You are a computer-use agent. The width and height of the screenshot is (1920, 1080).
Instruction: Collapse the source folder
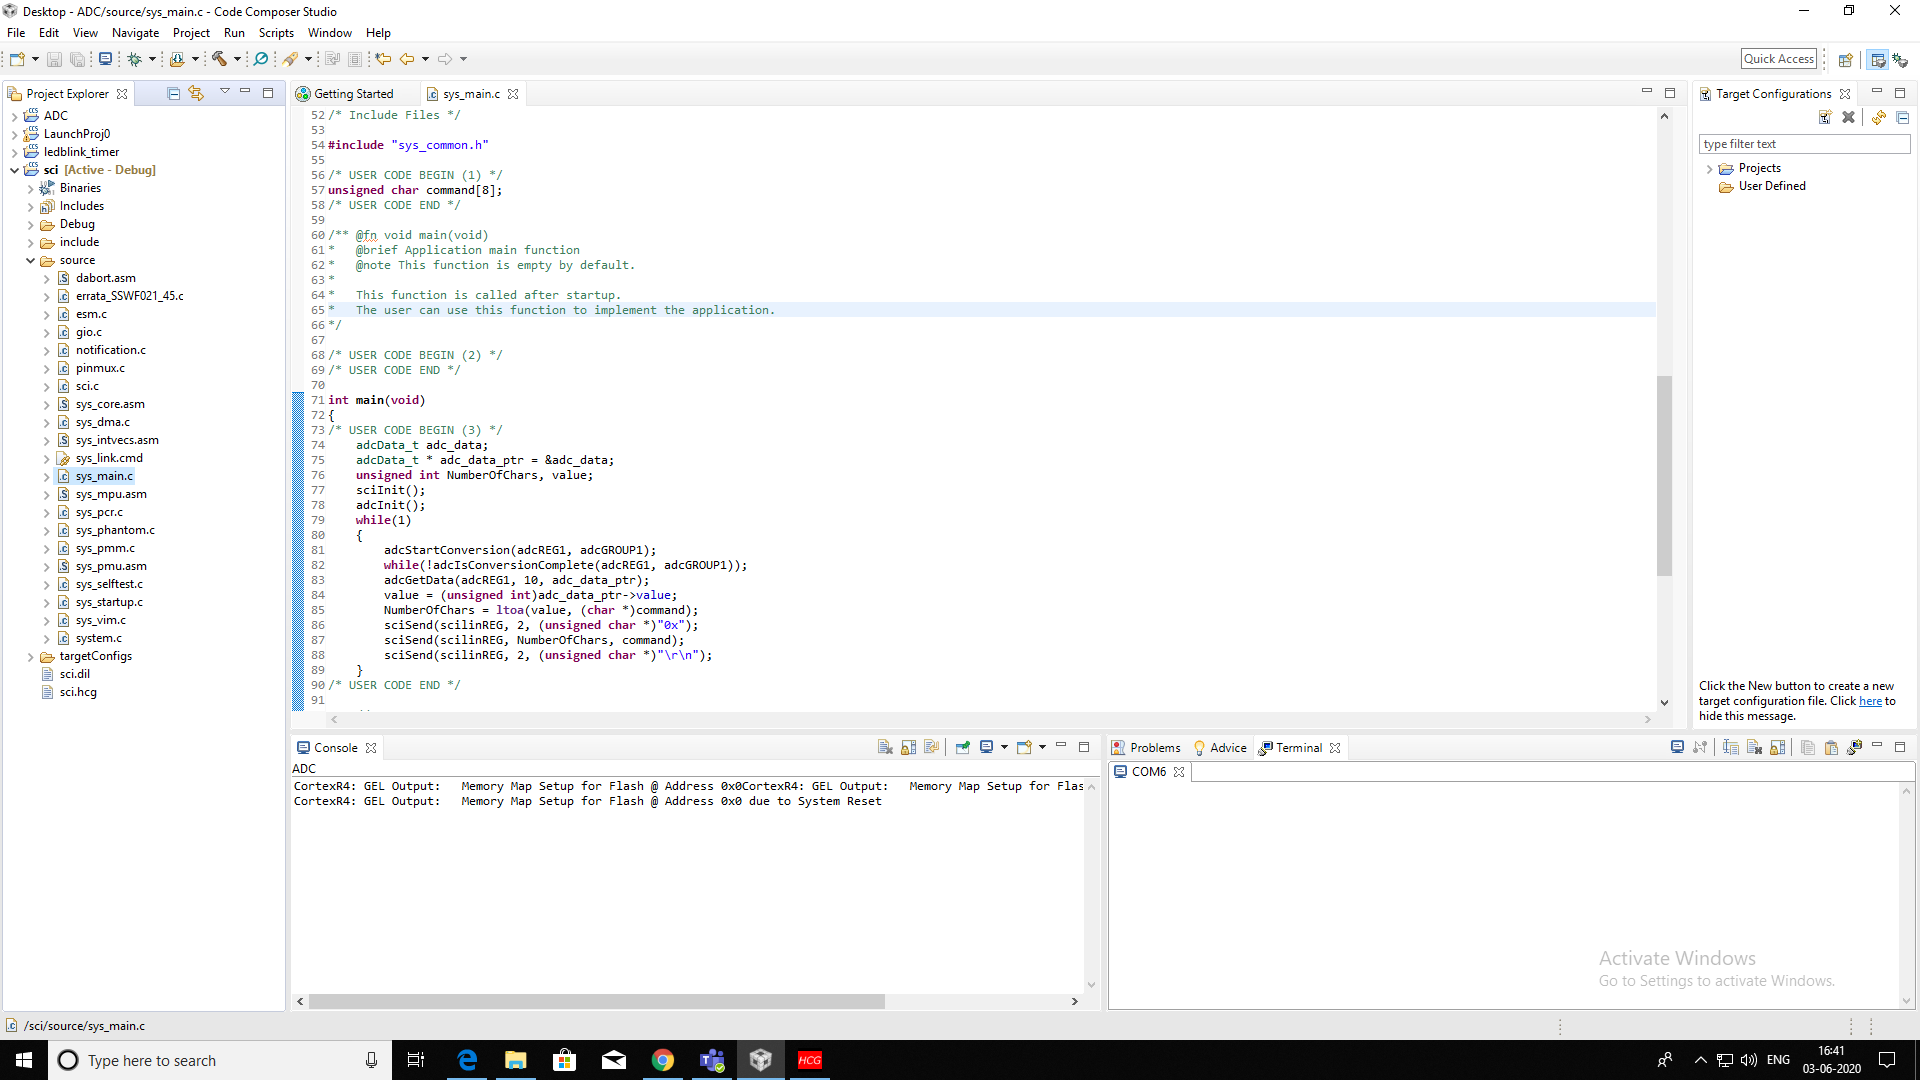click(30, 260)
